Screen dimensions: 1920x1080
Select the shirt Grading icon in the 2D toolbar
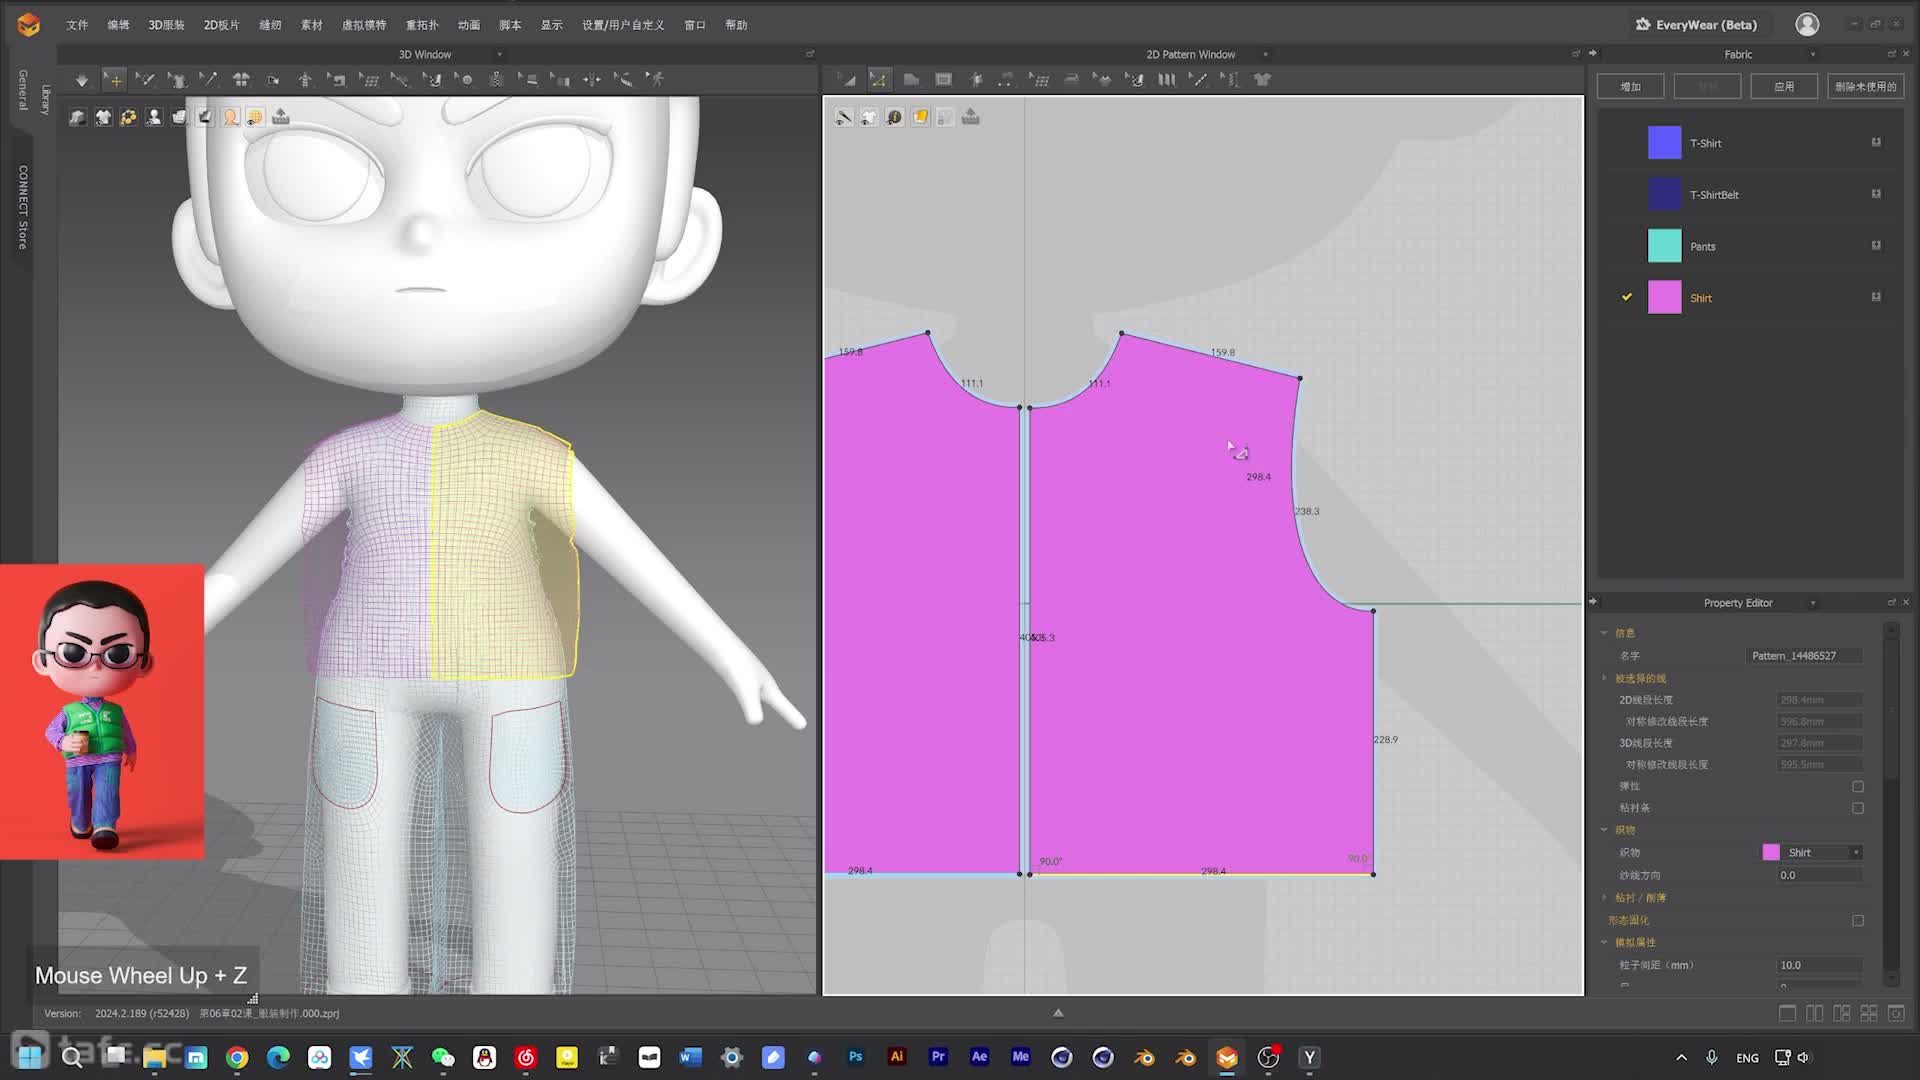point(1262,80)
